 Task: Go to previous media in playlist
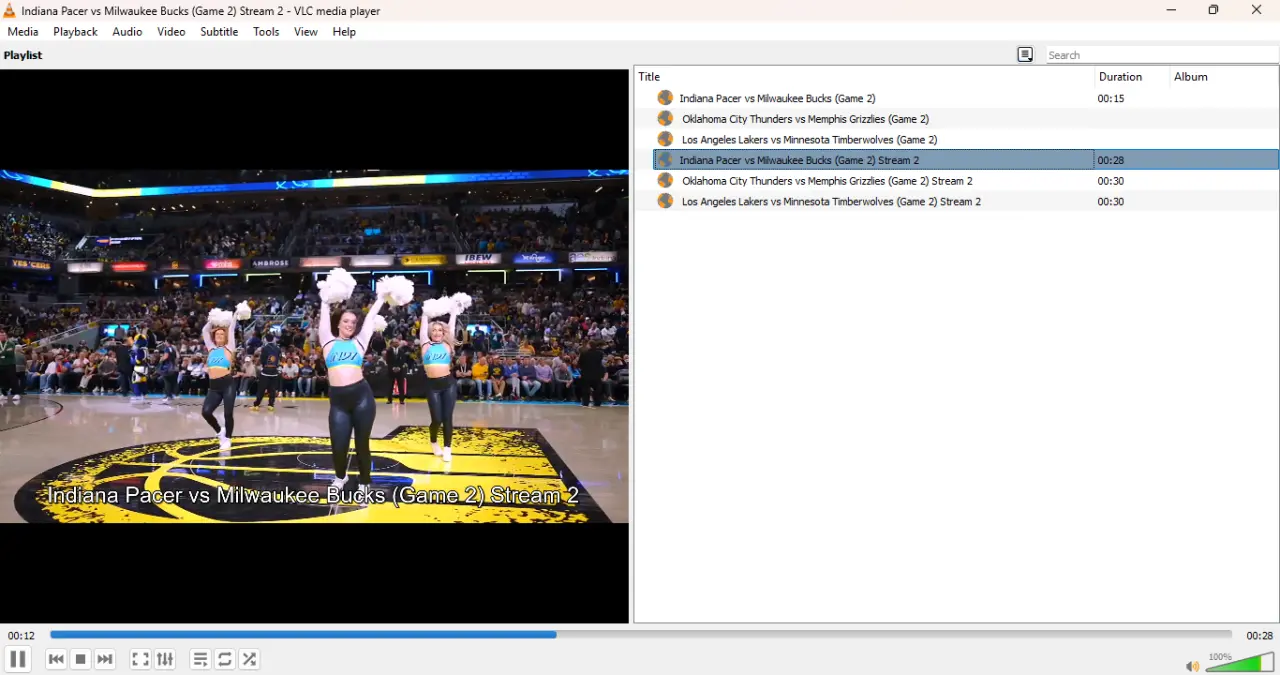(56, 659)
